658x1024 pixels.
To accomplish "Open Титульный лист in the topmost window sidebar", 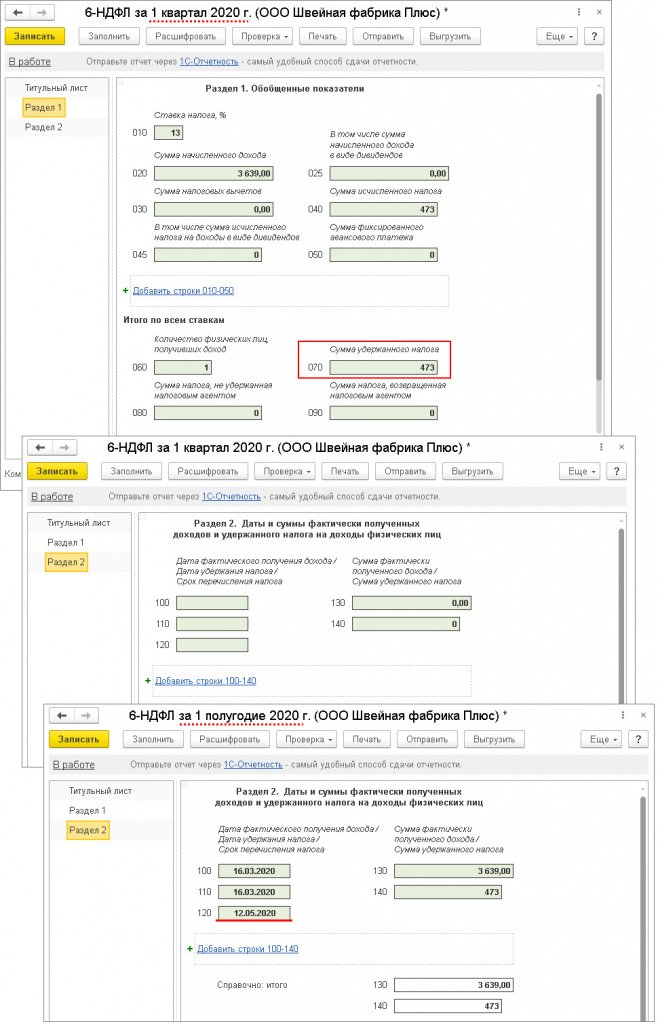I will point(56,88).
